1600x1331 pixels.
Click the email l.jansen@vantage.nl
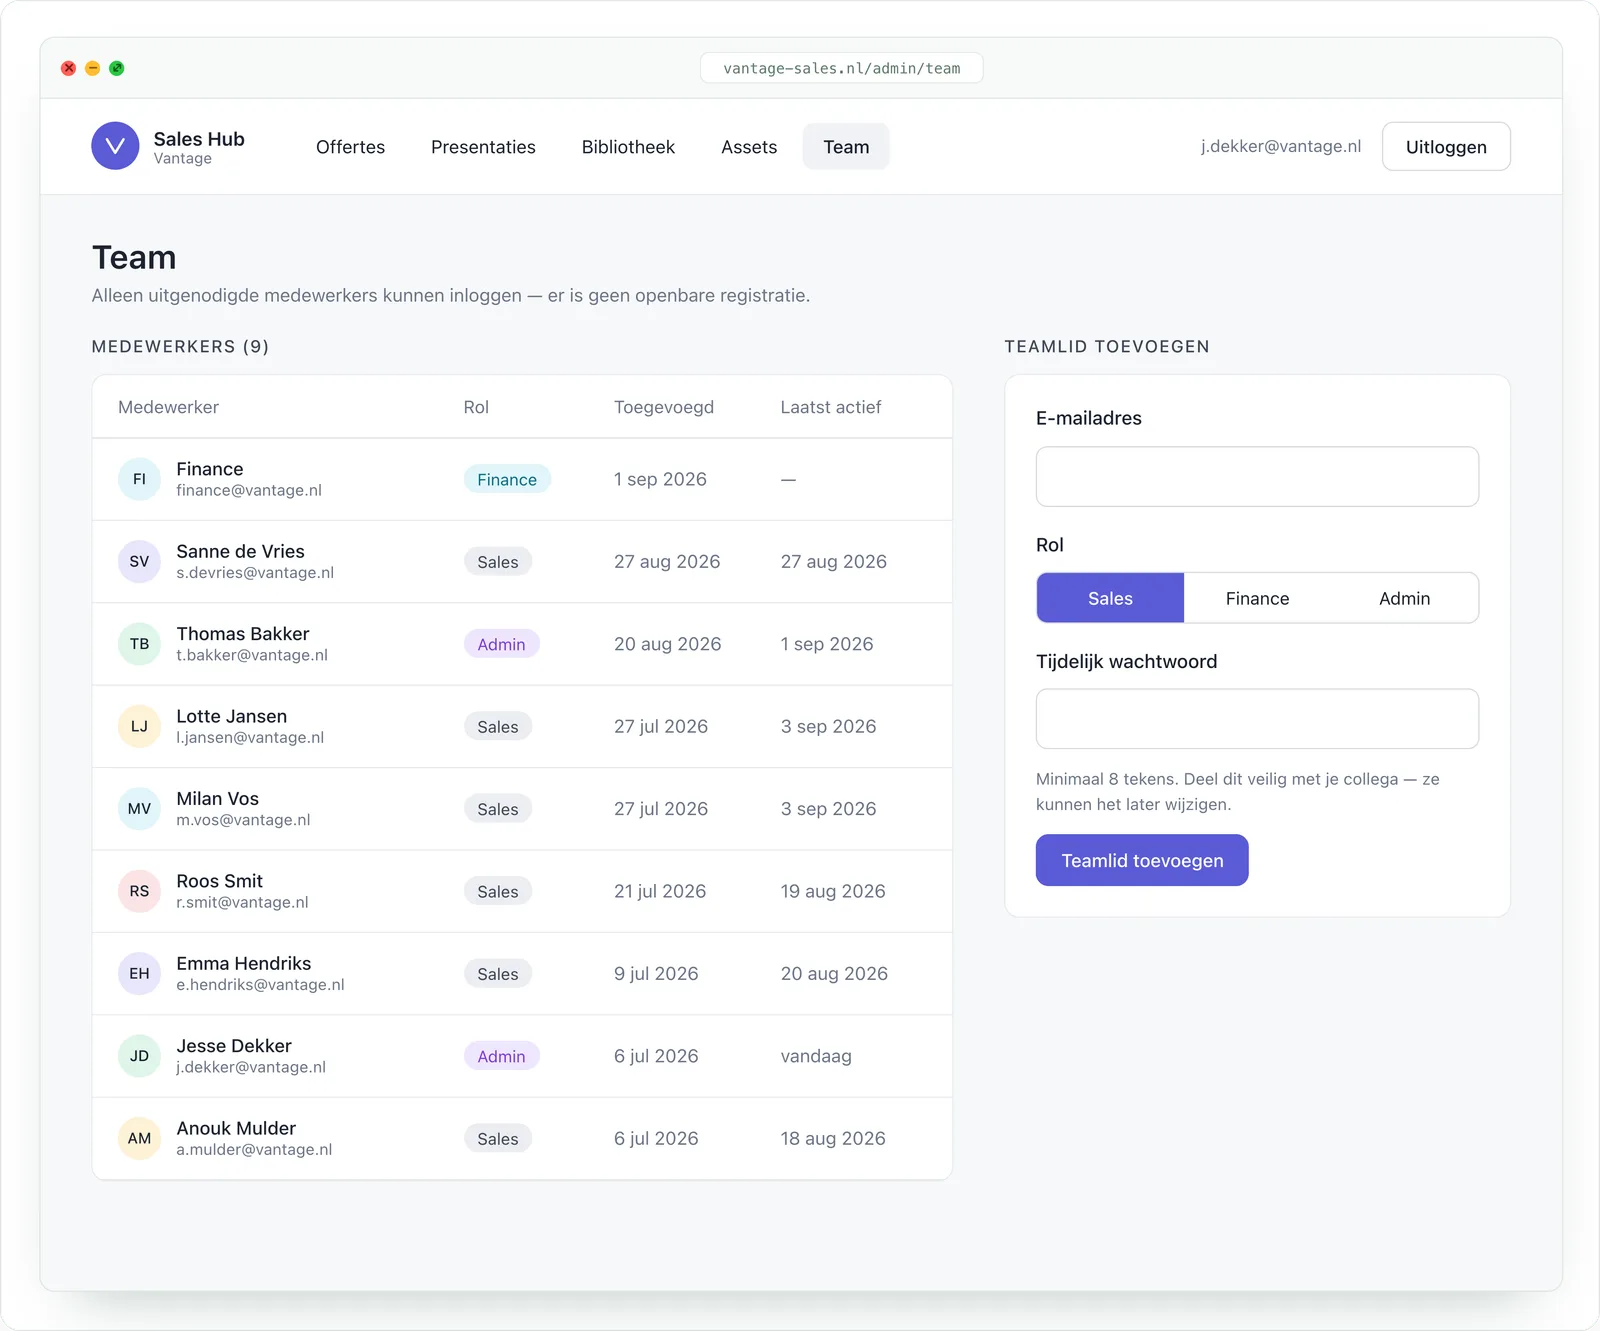point(250,738)
